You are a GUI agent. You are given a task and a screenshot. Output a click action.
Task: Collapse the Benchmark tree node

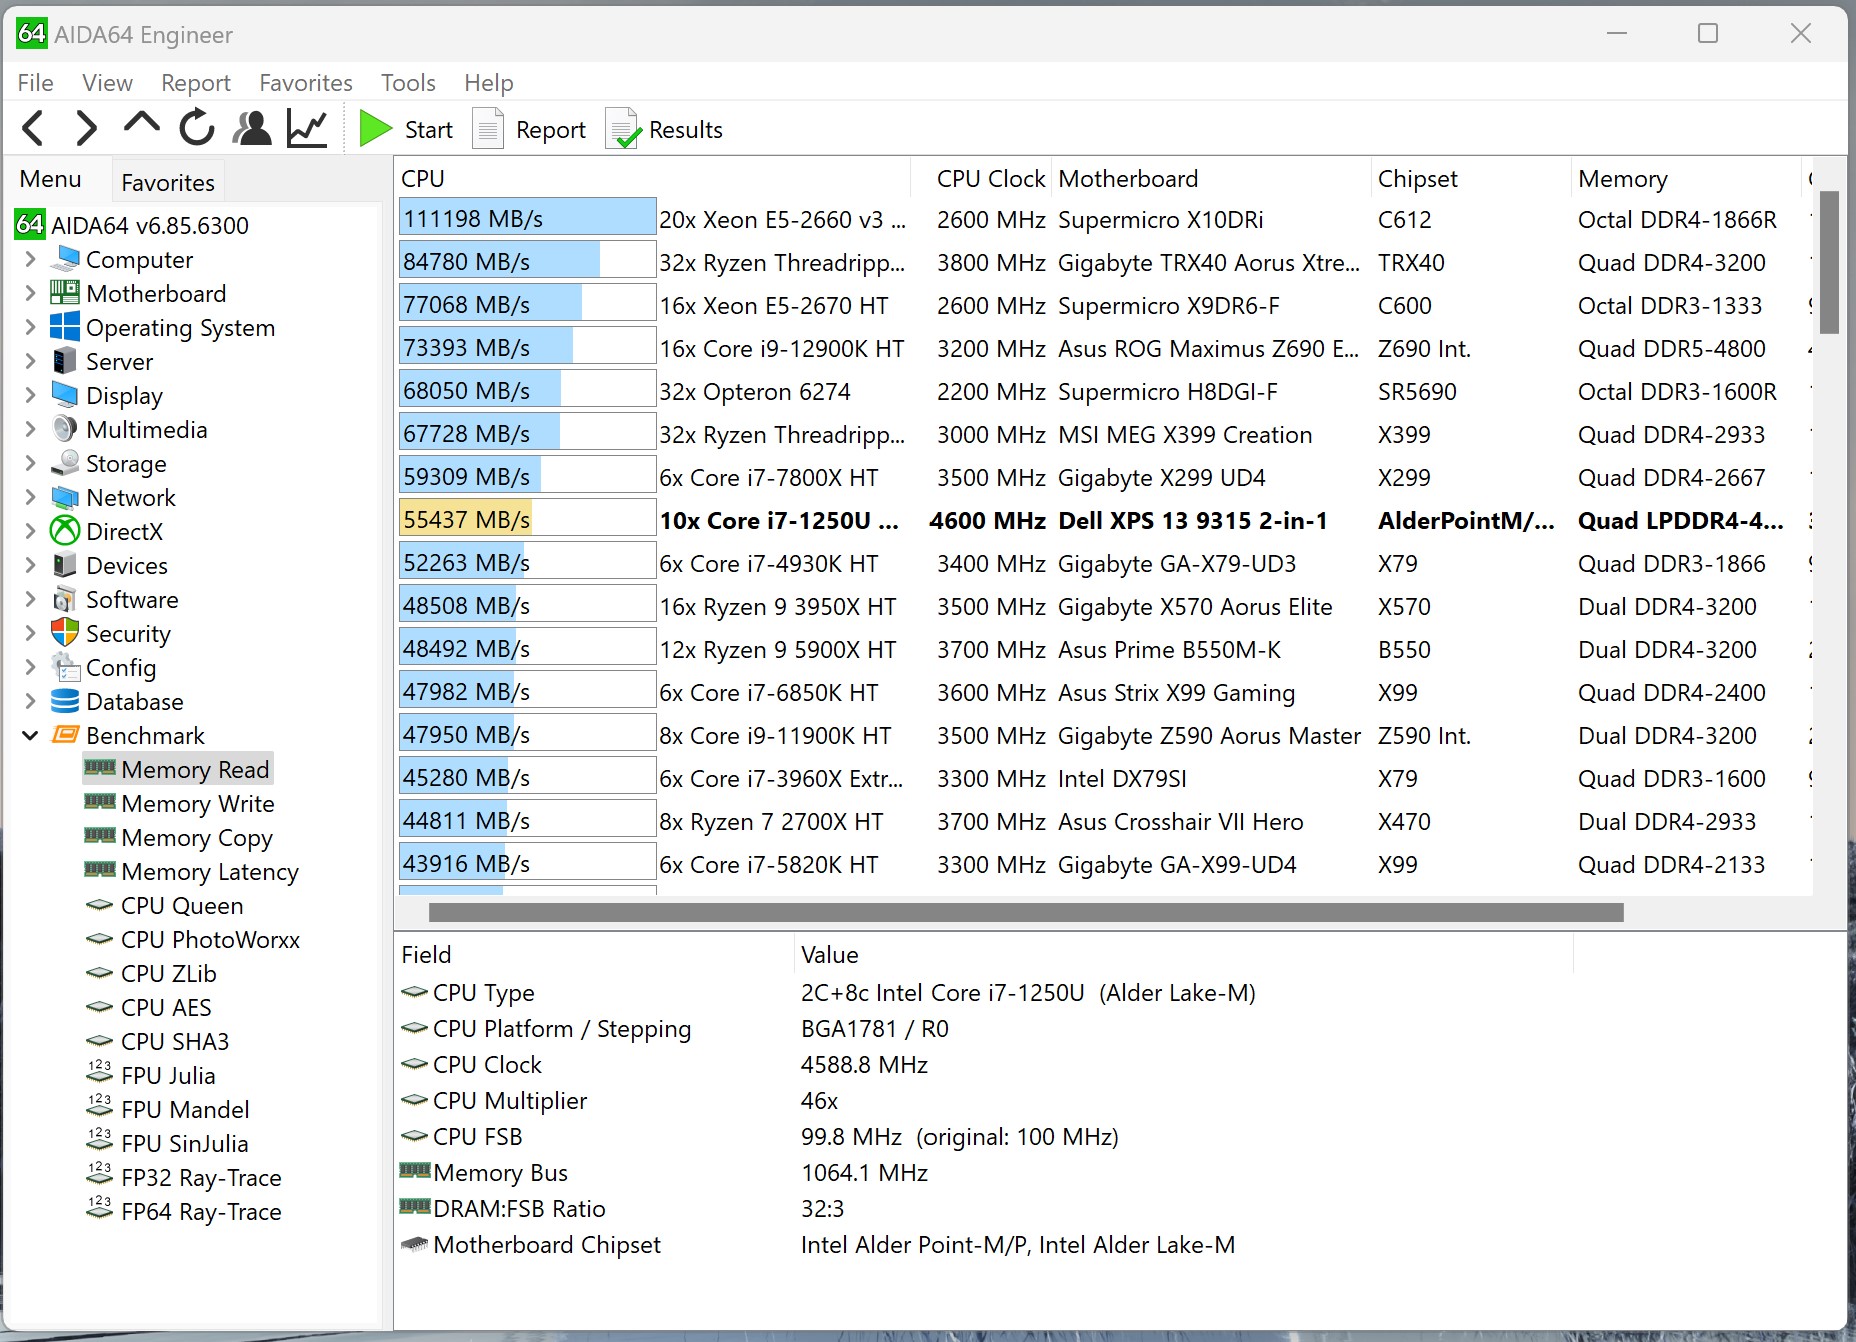[30, 735]
